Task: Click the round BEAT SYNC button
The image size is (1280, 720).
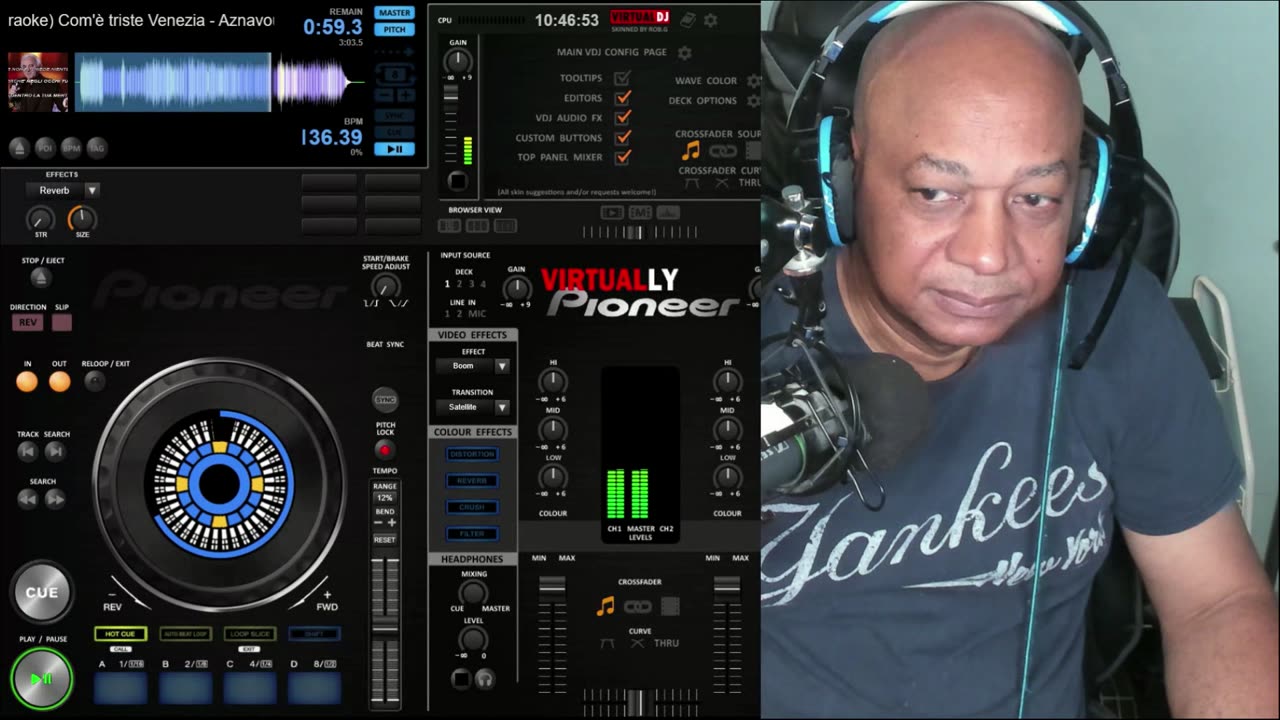Action: pyautogui.click(x=385, y=400)
